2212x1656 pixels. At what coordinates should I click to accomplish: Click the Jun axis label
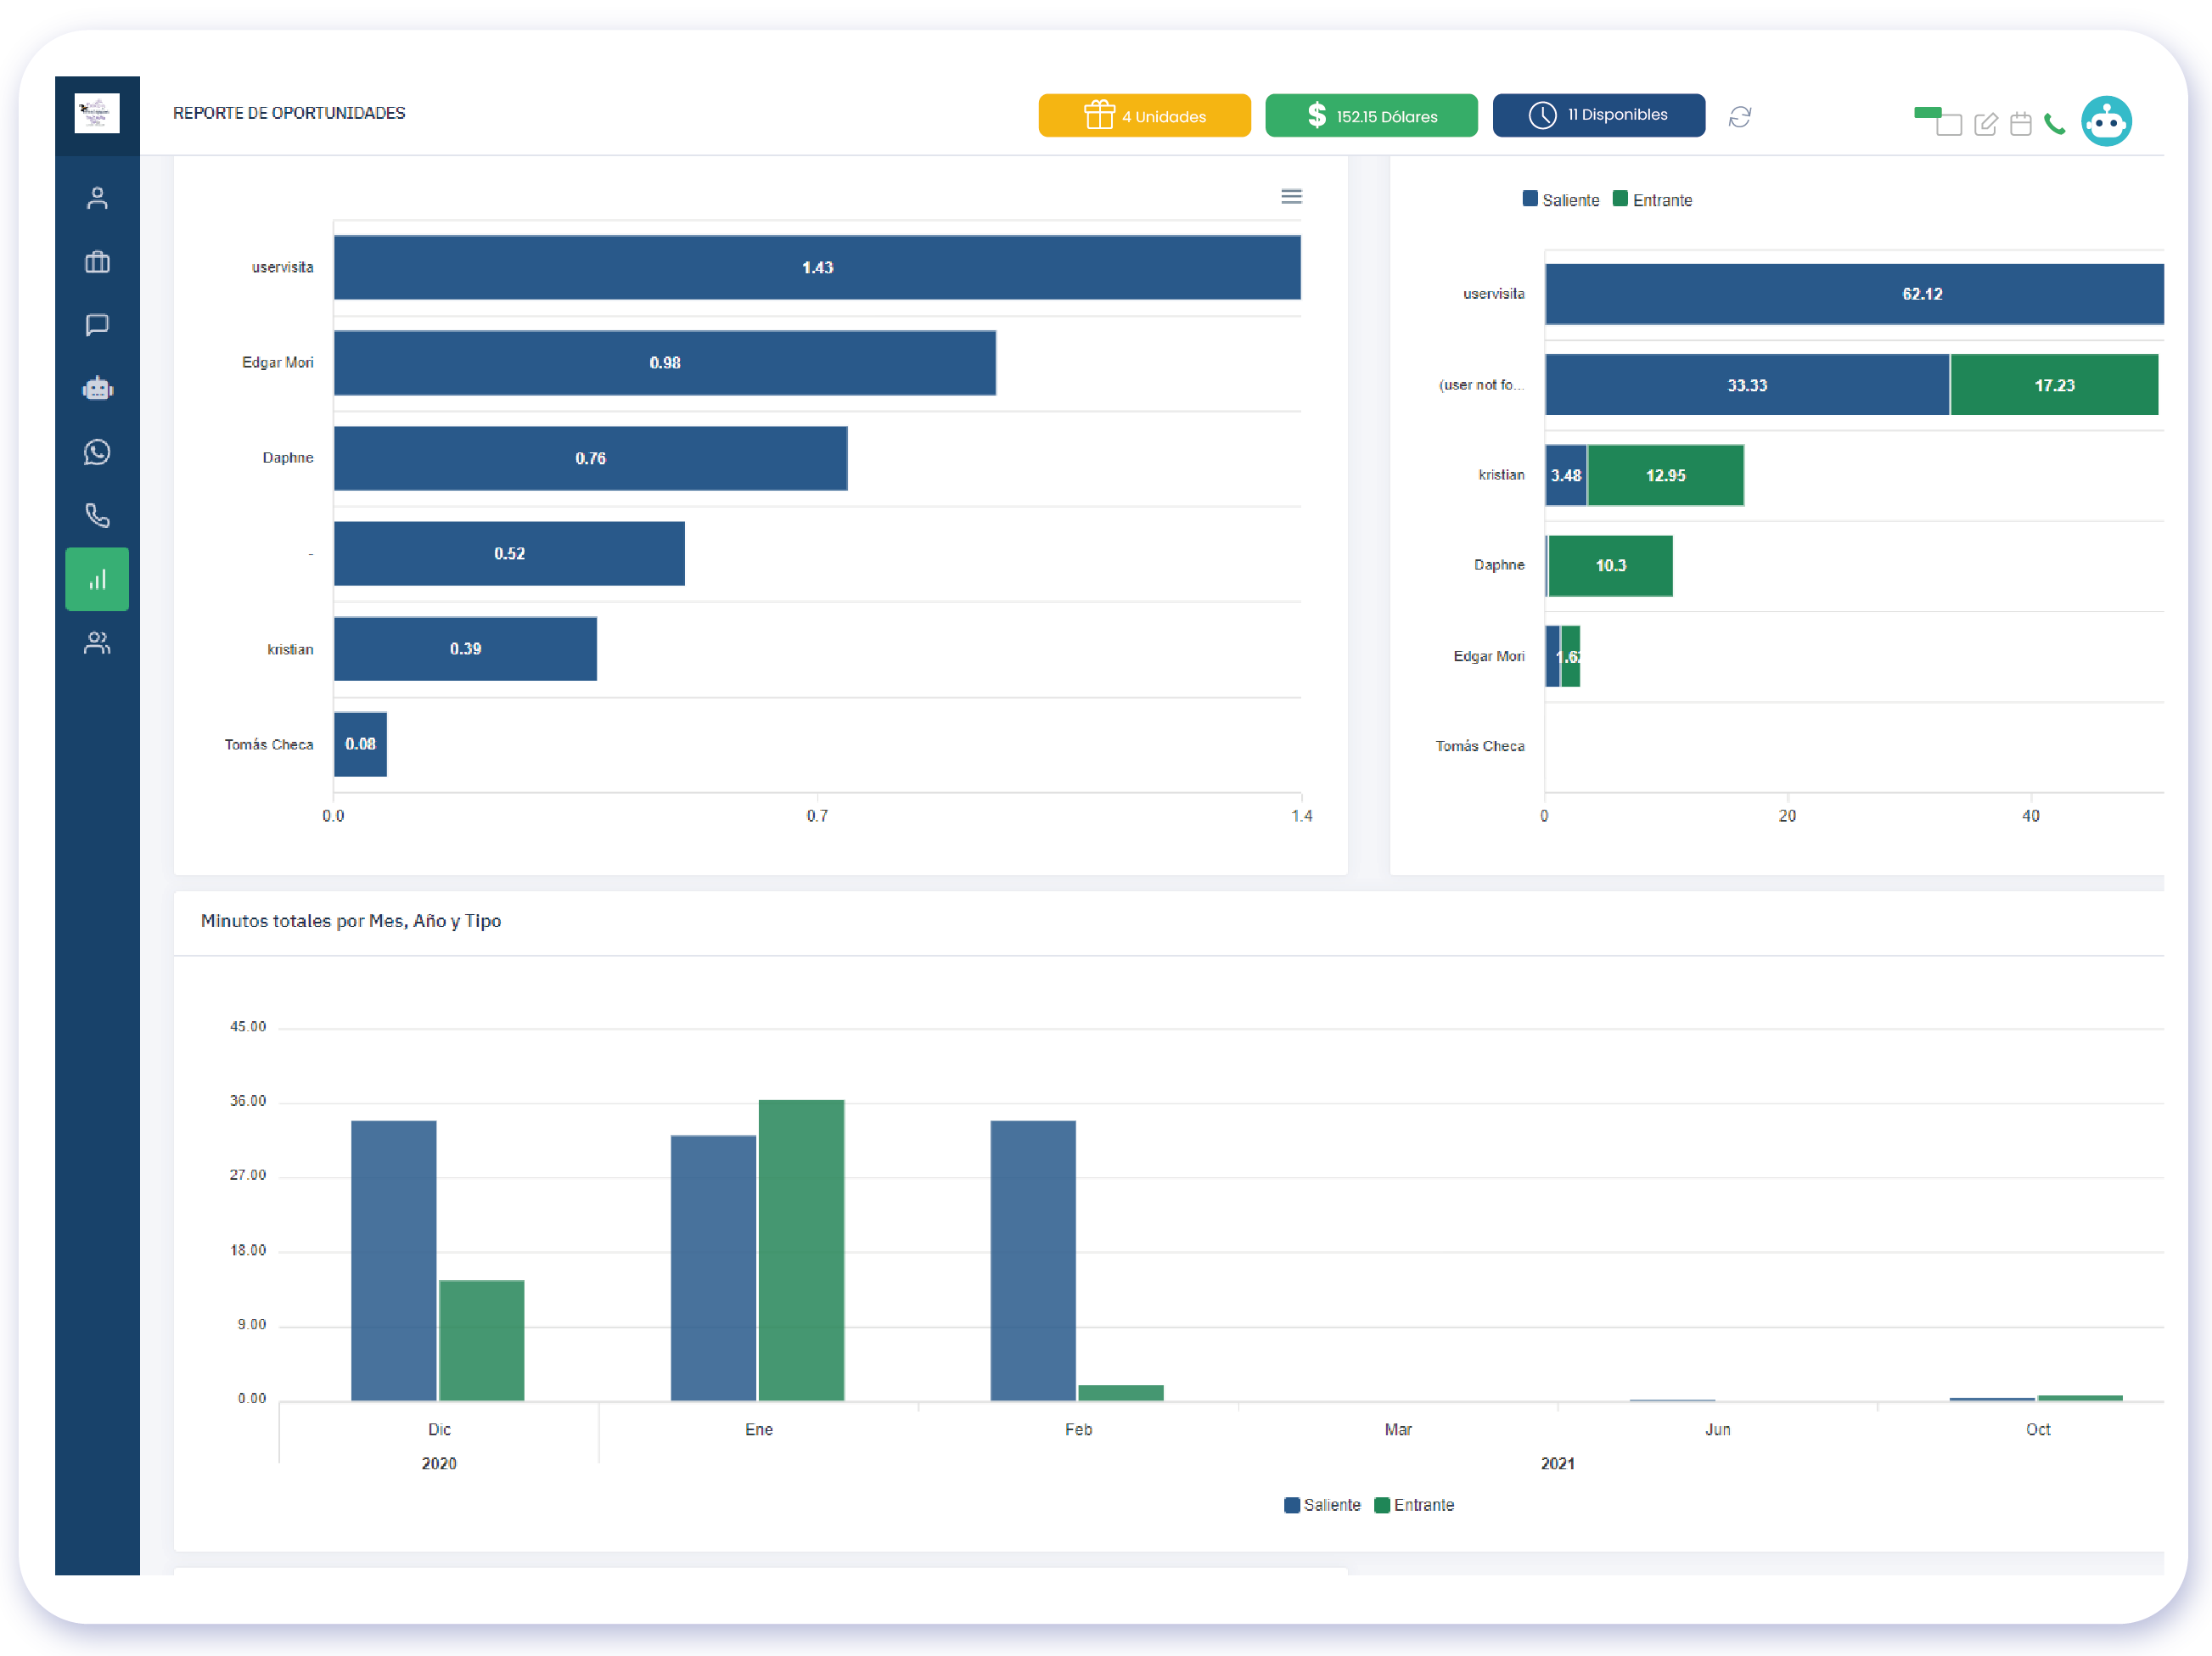(1718, 1430)
